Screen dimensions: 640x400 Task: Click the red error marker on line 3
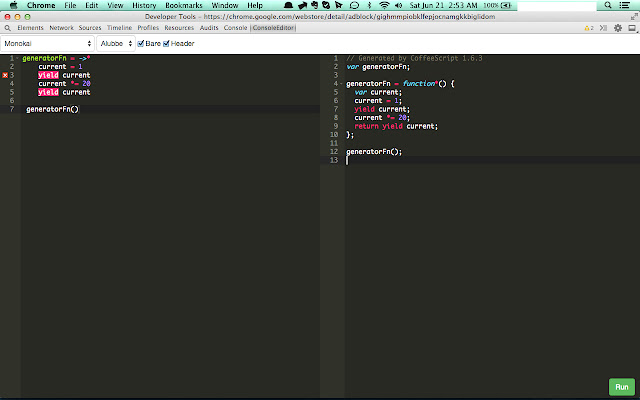tap(5, 75)
